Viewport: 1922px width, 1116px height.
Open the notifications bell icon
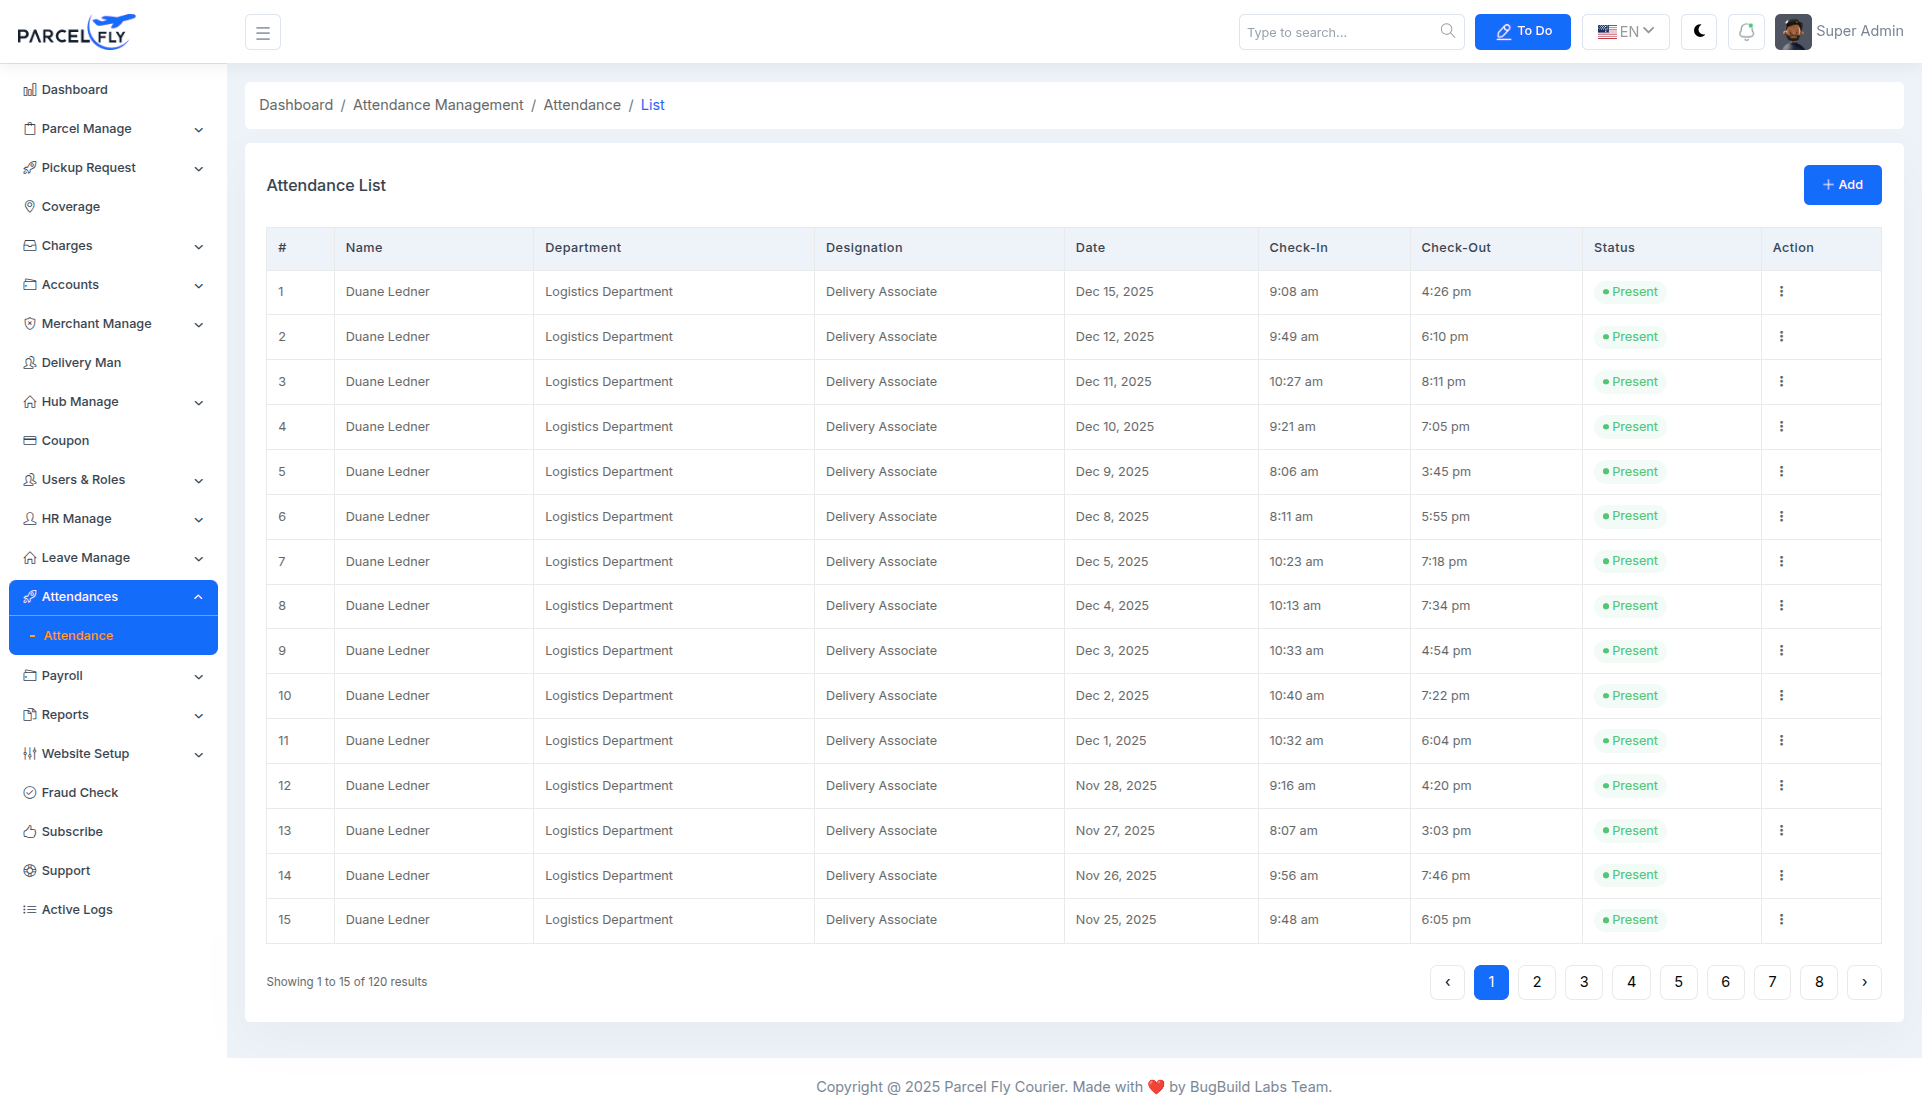click(x=1746, y=32)
